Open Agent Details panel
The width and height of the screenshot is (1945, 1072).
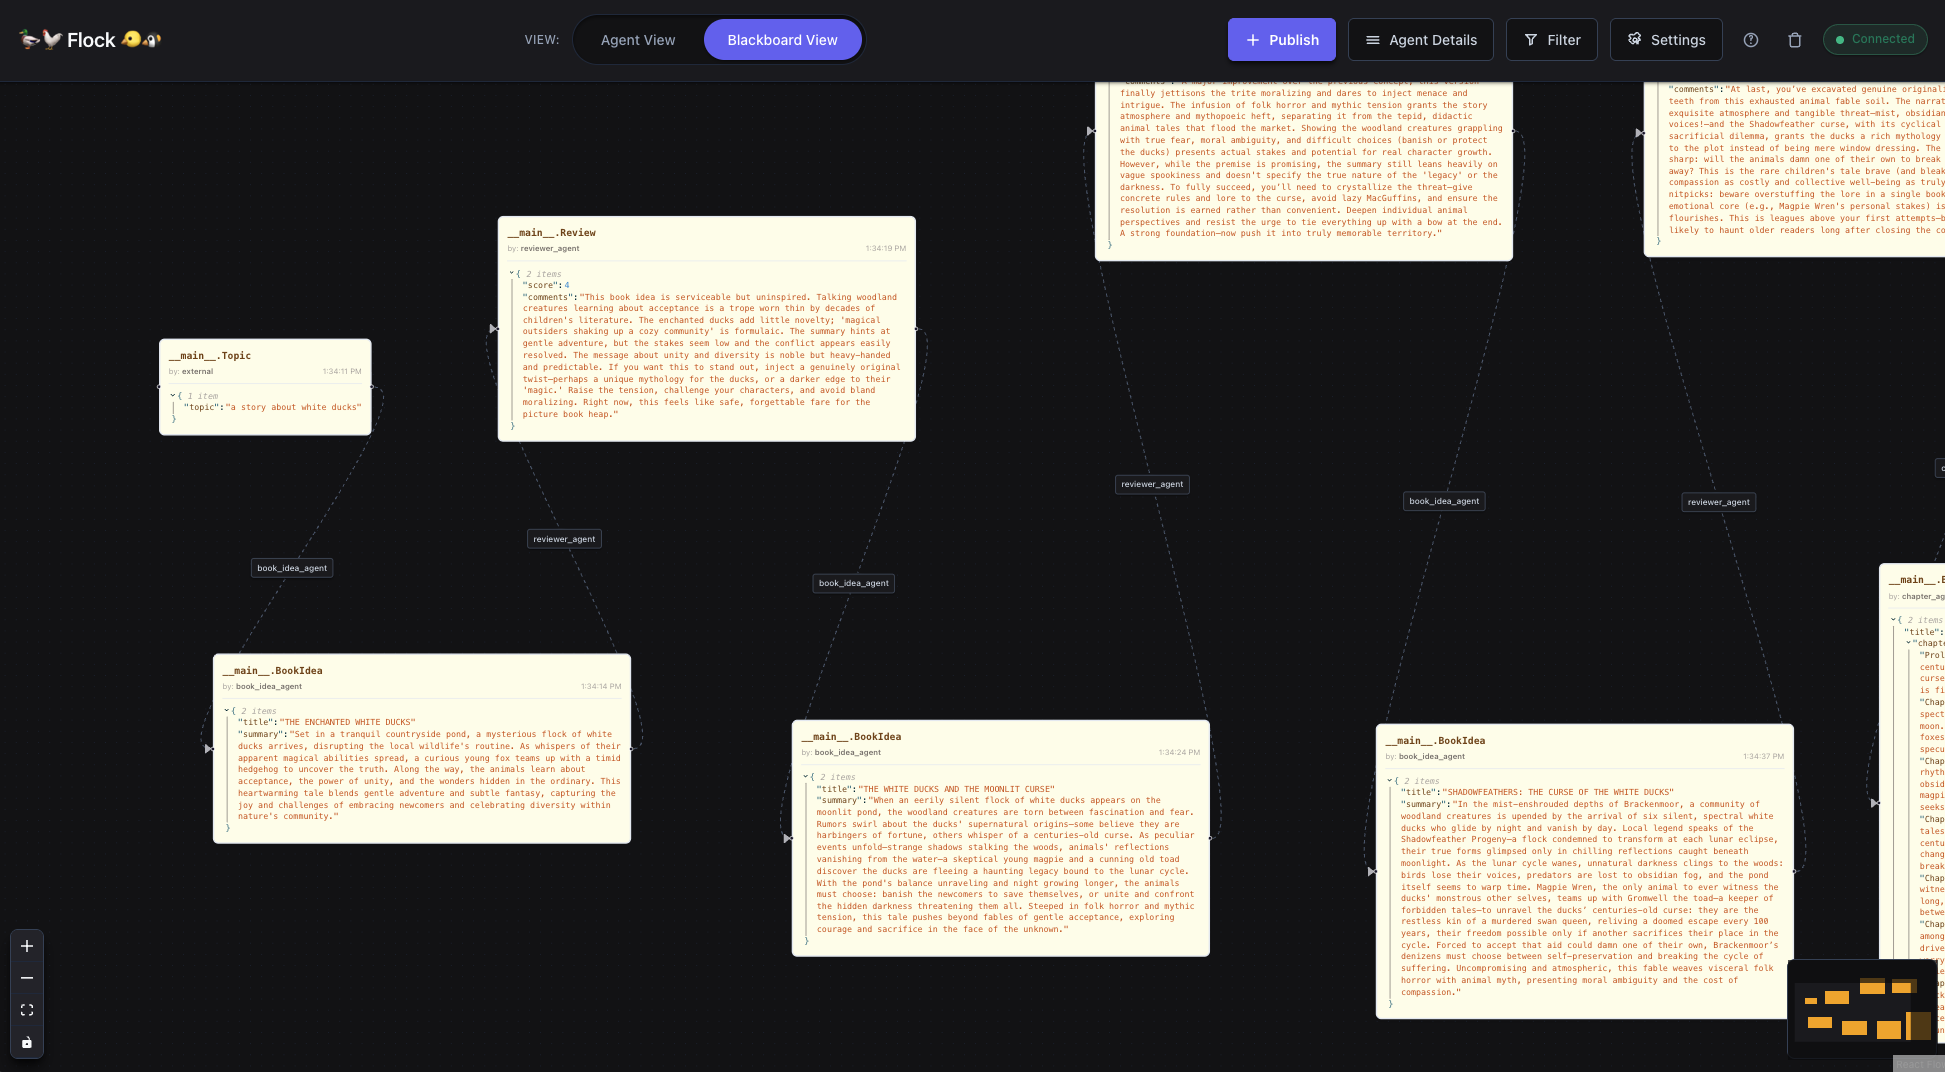pos(1420,40)
